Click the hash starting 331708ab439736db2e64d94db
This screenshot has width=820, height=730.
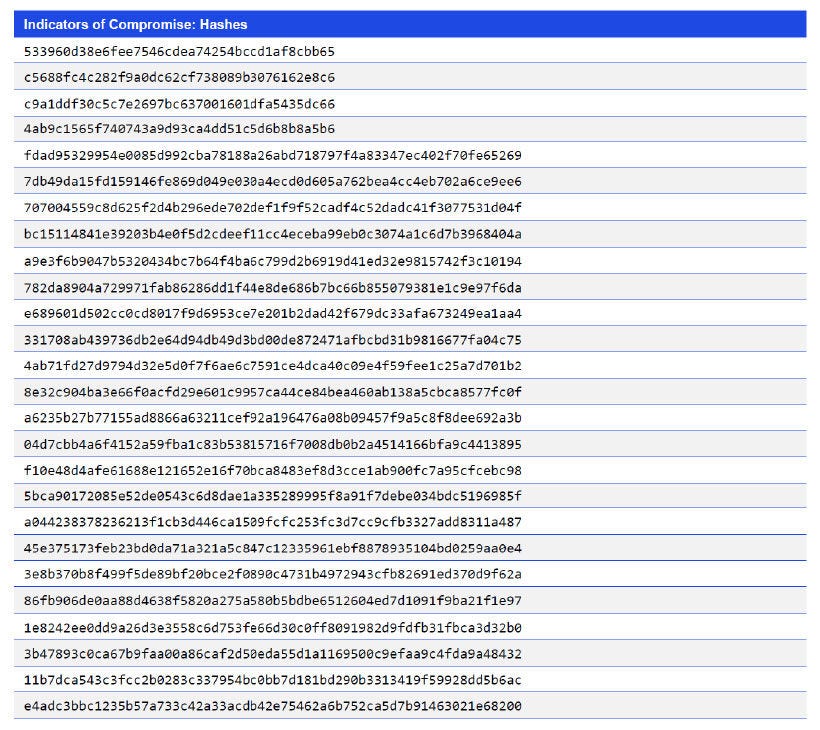(x=200, y=341)
